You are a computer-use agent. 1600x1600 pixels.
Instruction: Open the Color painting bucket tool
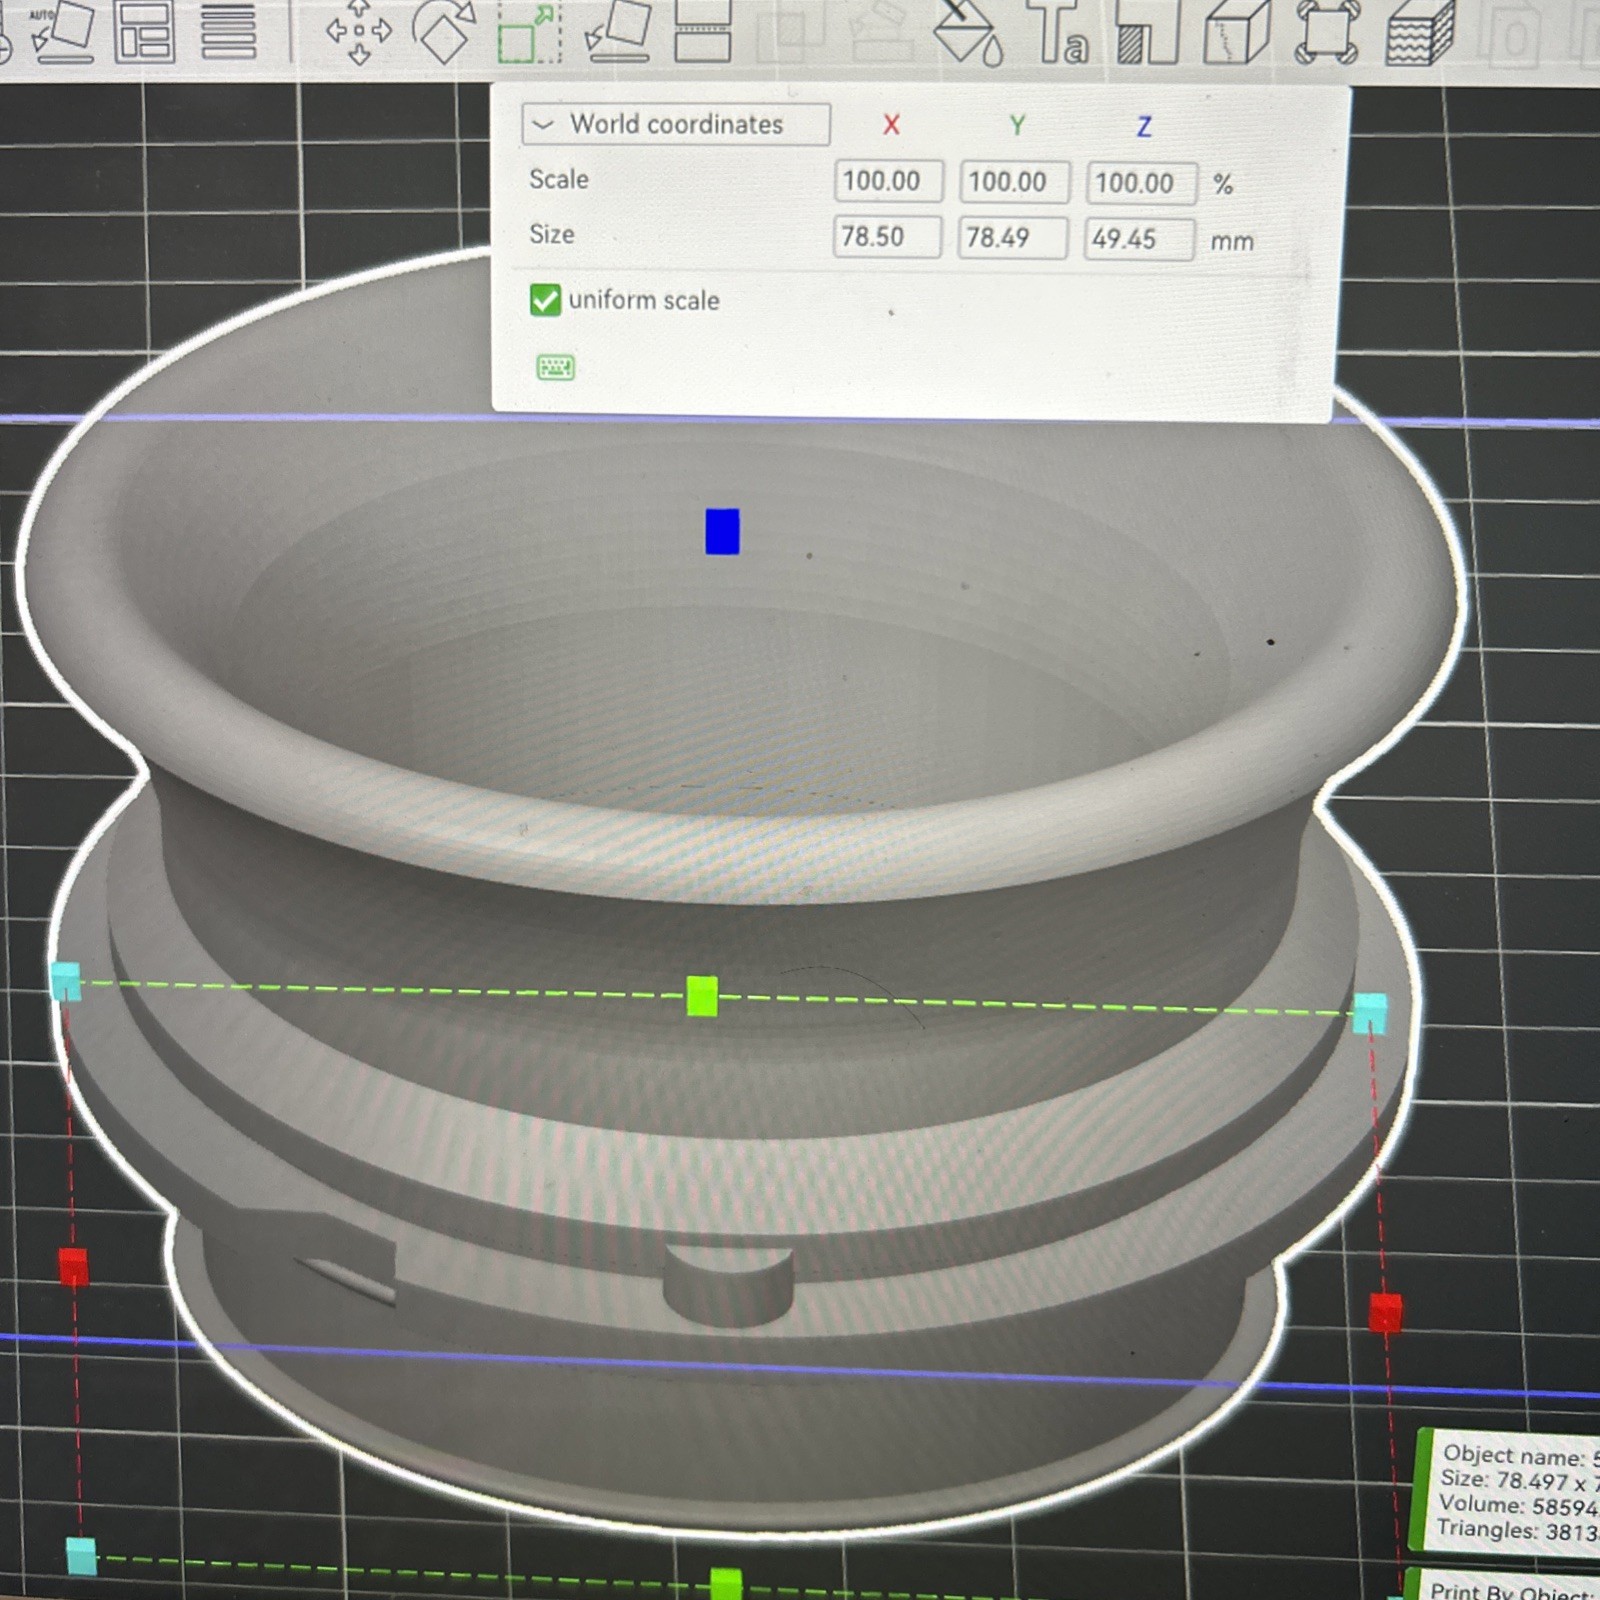pyautogui.click(x=966, y=30)
